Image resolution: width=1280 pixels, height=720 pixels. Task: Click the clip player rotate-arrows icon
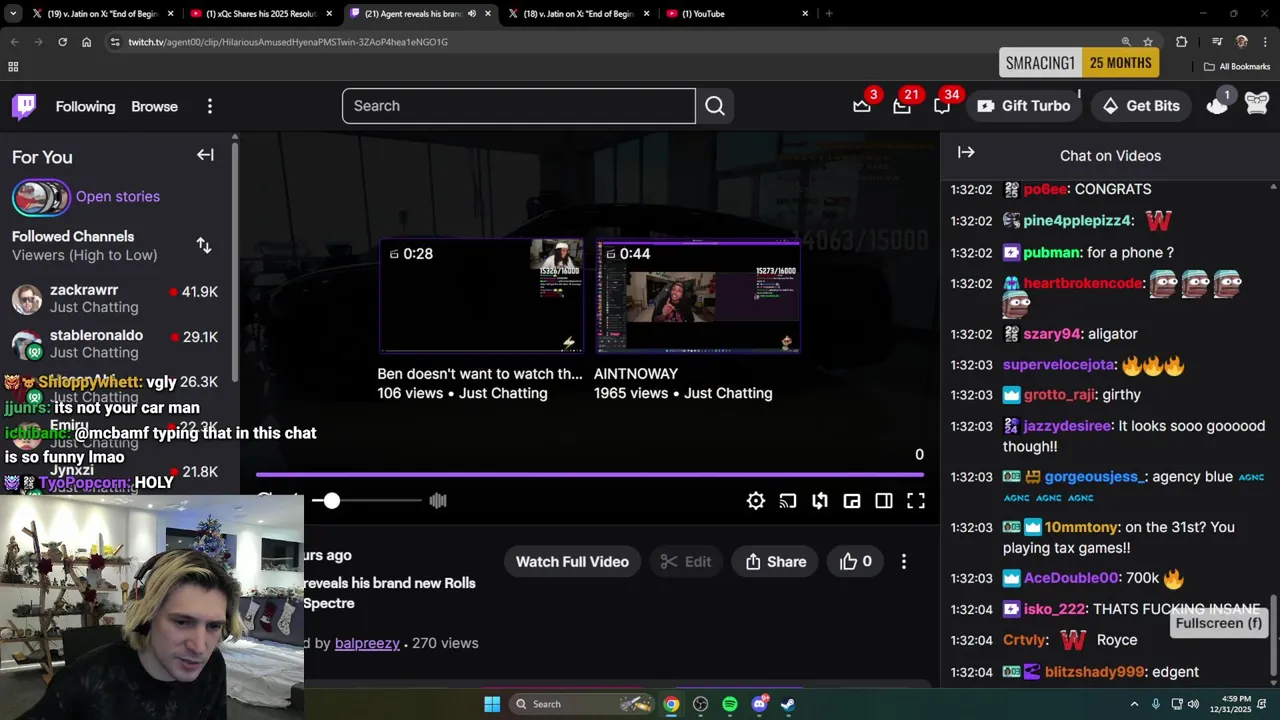[x=820, y=501]
